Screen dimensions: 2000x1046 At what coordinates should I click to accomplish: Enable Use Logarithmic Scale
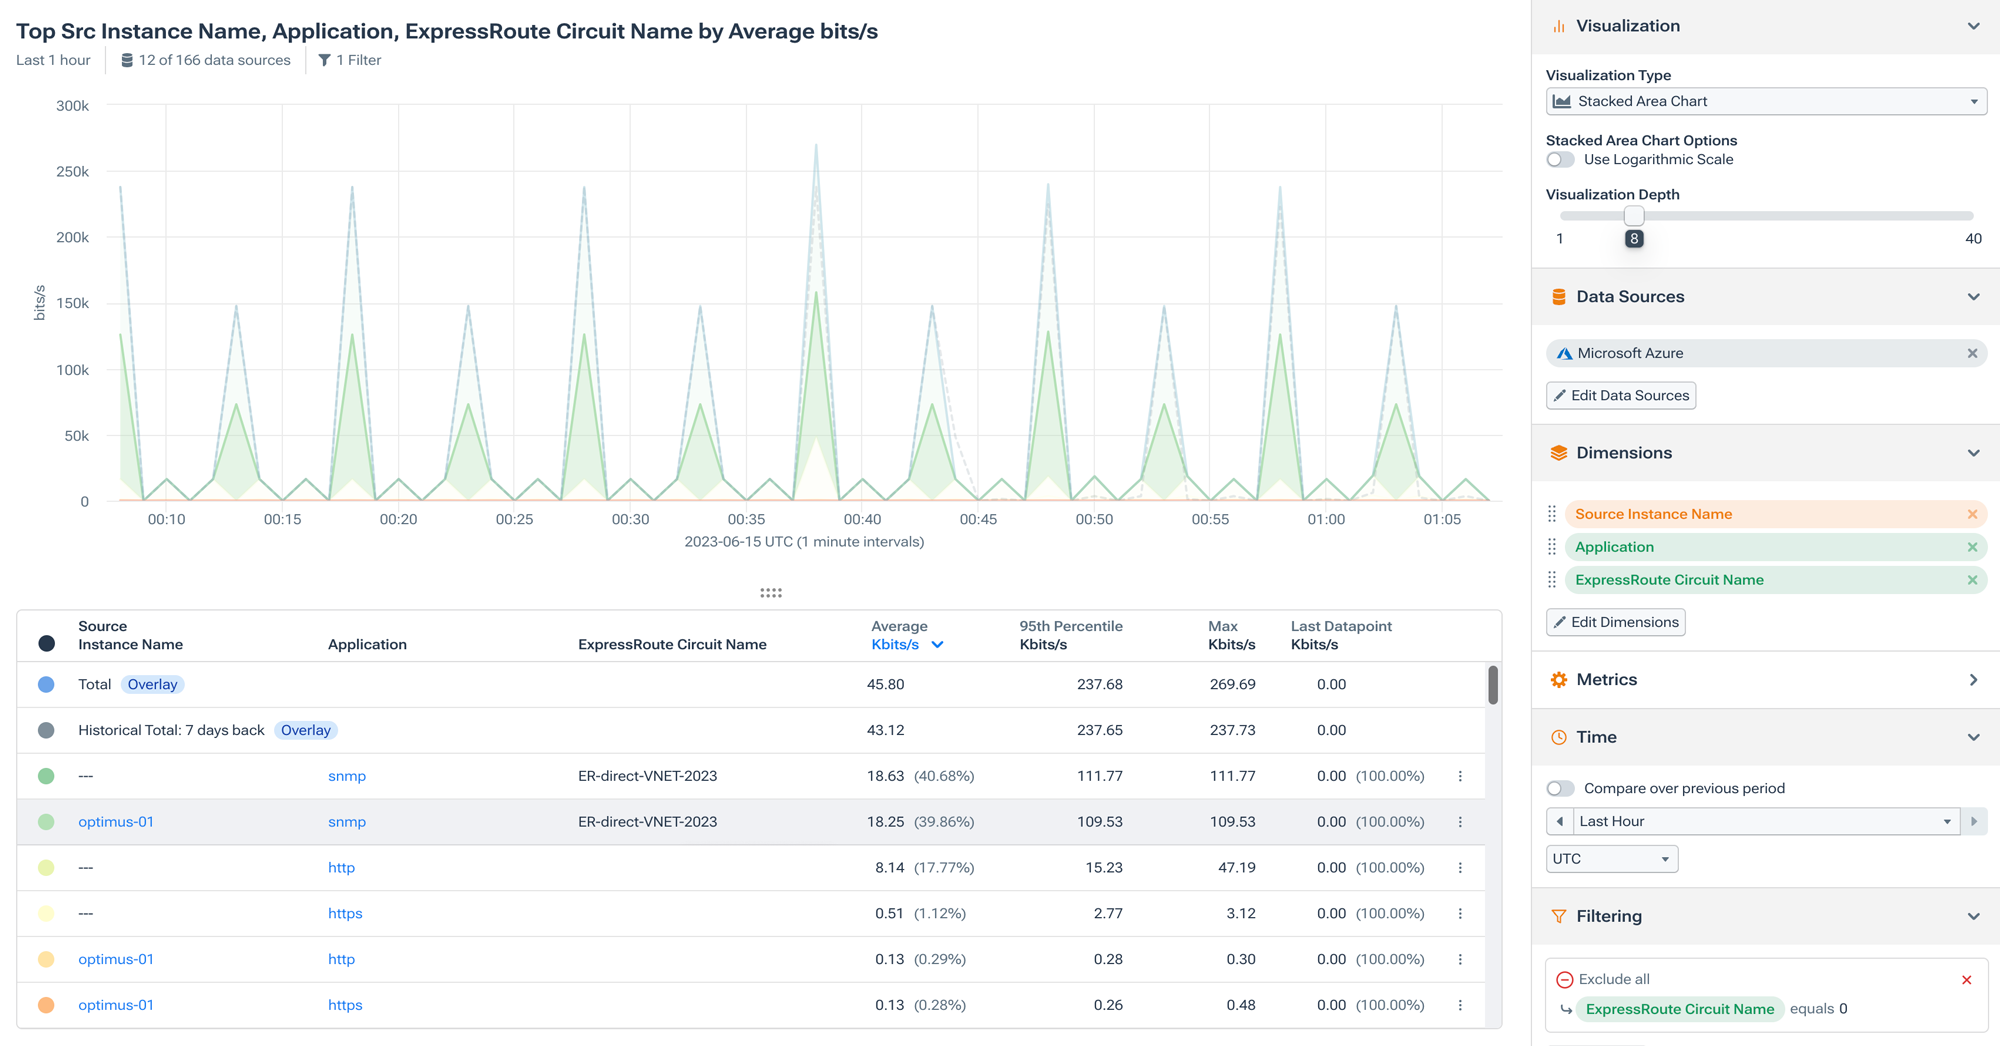point(1559,159)
